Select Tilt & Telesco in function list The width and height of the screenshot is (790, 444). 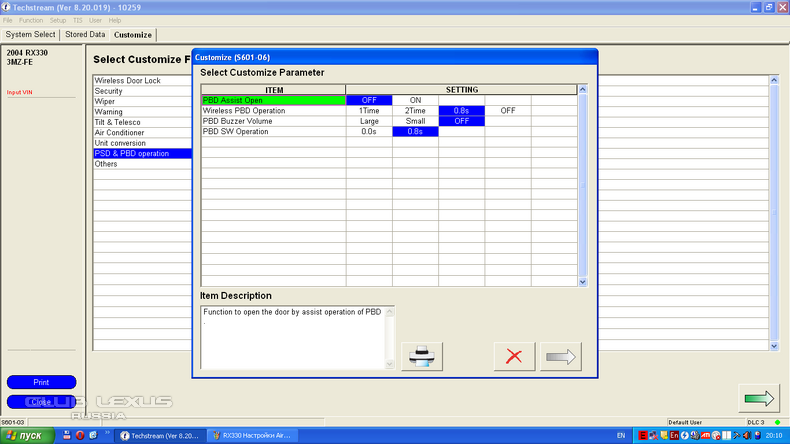(143, 122)
